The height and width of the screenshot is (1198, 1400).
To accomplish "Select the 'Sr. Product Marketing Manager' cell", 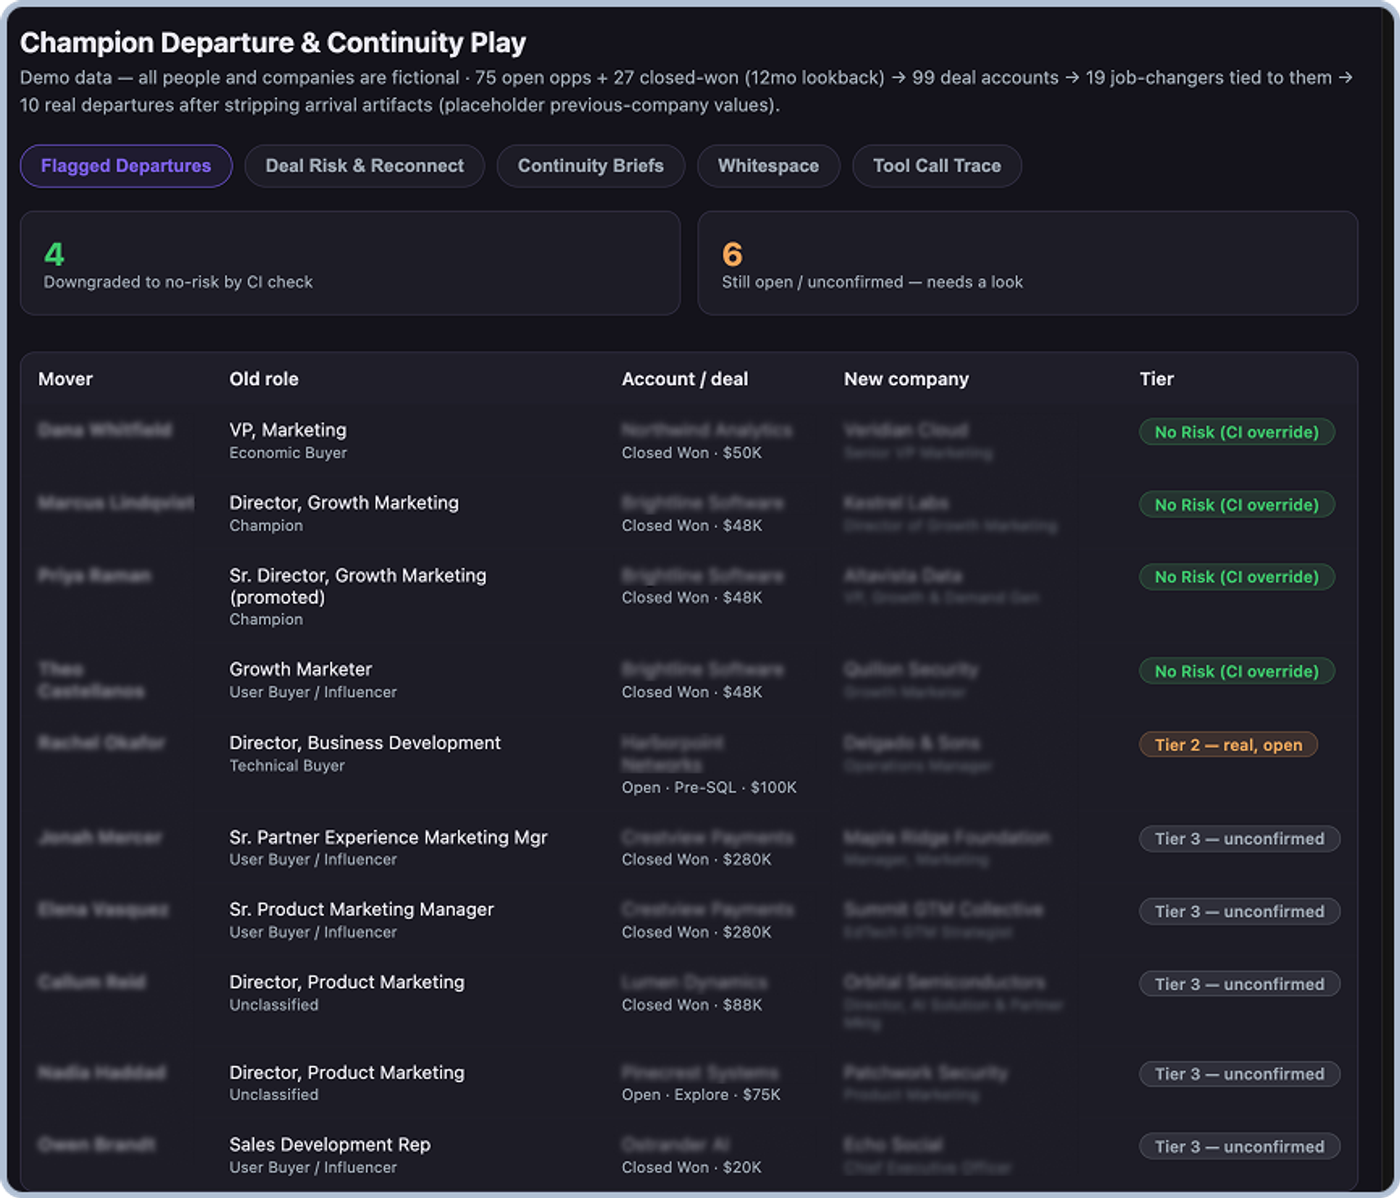I will (x=361, y=909).
